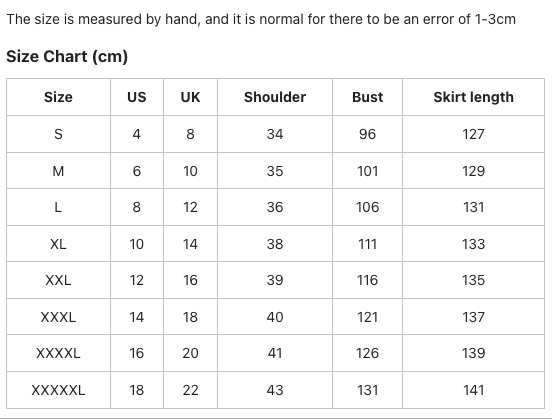Select the XL size row label
The width and height of the screenshot is (552, 419).
pyautogui.click(x=58, y=244)
